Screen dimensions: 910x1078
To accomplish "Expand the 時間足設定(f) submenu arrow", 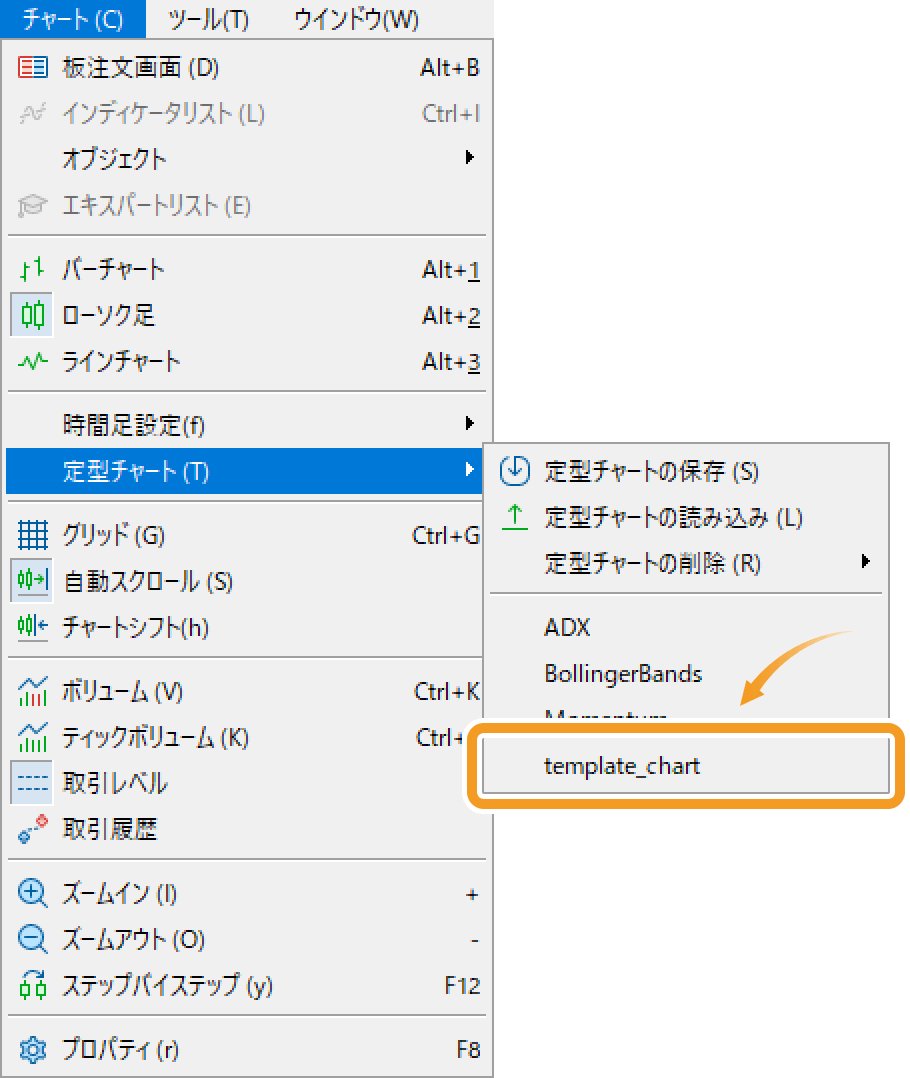I will coord(469,423).
